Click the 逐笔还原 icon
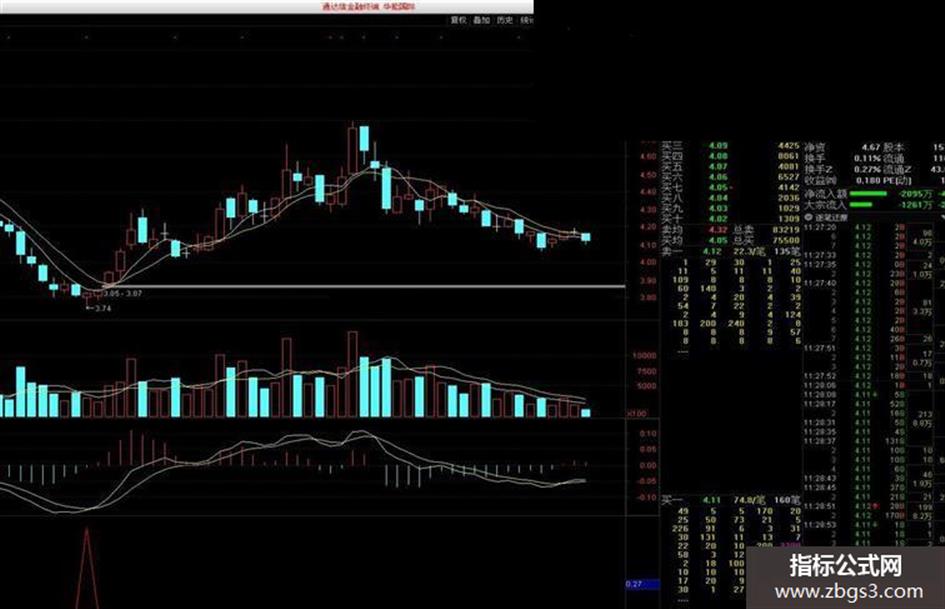Image resolution: width=945 pixels, height=609 pixels. point(809,217)
